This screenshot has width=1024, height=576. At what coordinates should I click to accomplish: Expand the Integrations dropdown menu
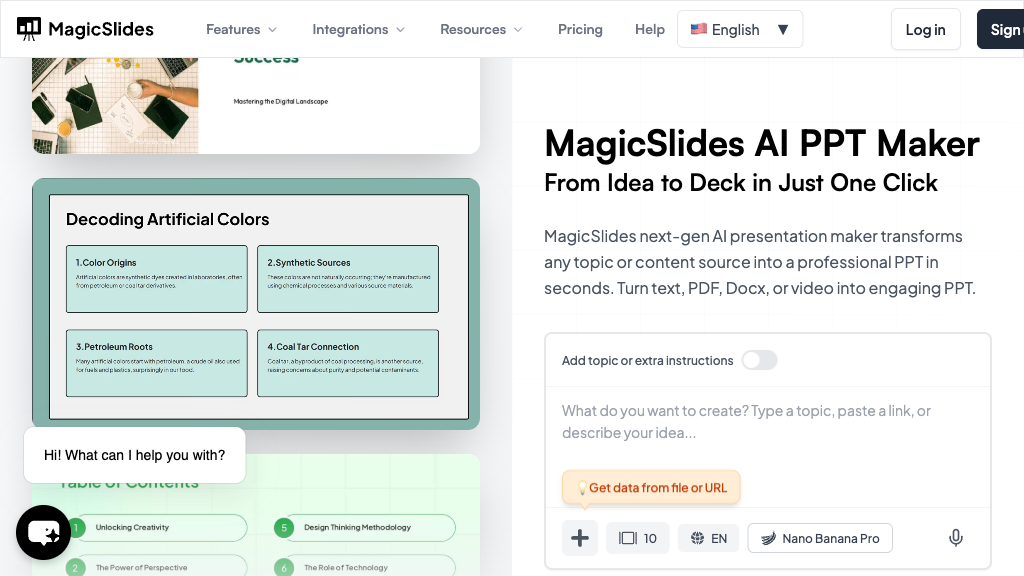[358, 29]
